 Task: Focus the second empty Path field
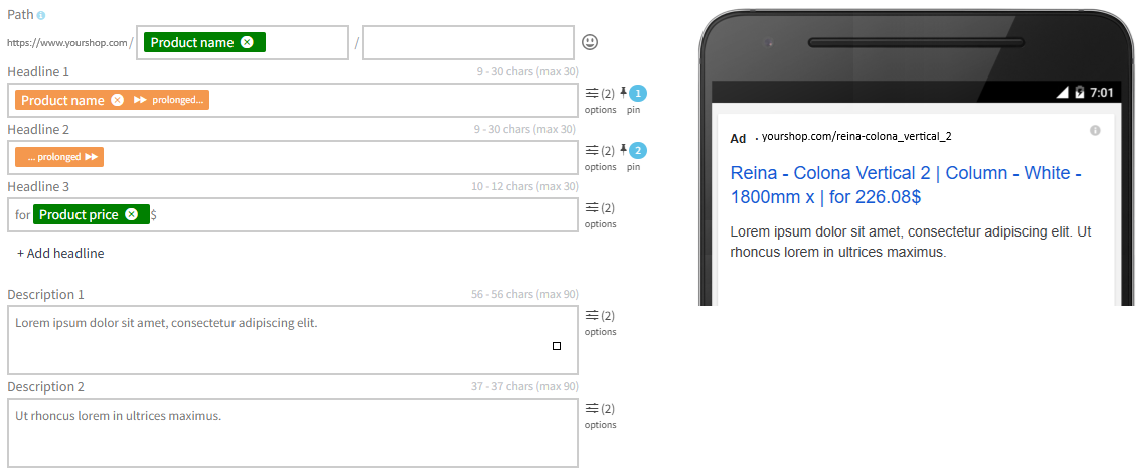468,42
